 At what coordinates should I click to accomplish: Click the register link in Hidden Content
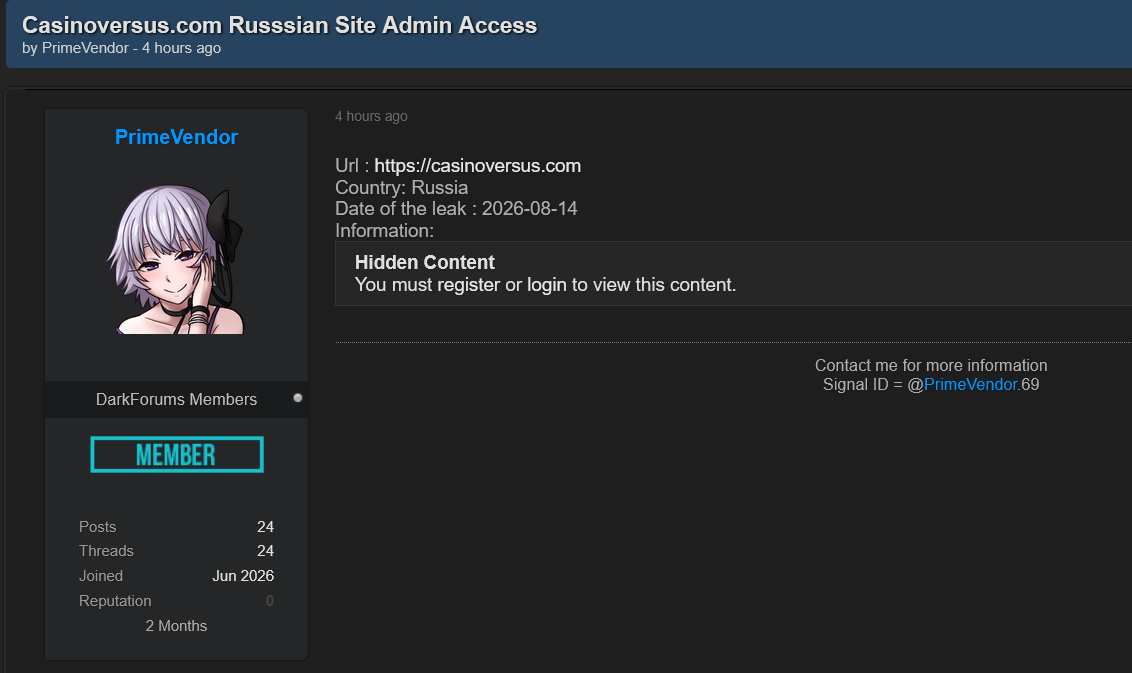(469, 285)
